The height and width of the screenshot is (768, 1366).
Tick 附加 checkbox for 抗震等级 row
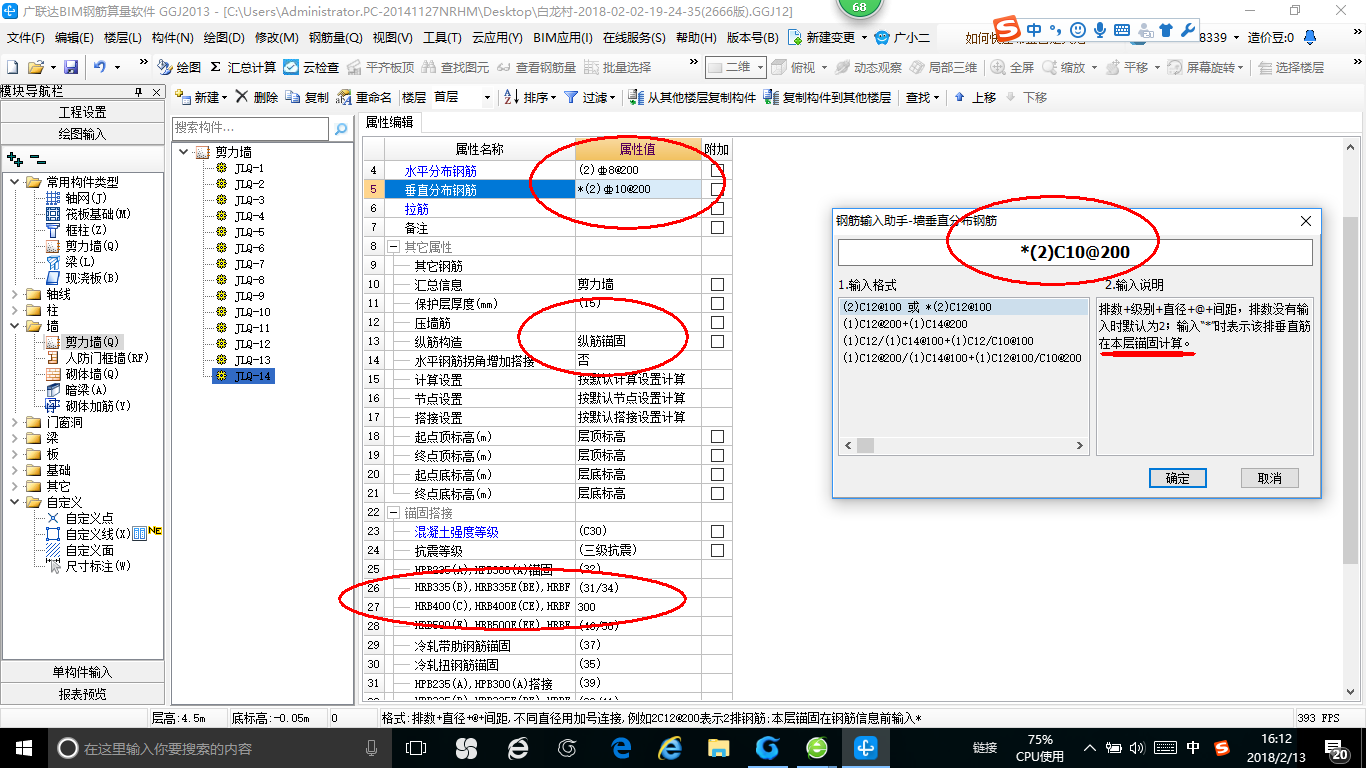click(x=717, y=550)
